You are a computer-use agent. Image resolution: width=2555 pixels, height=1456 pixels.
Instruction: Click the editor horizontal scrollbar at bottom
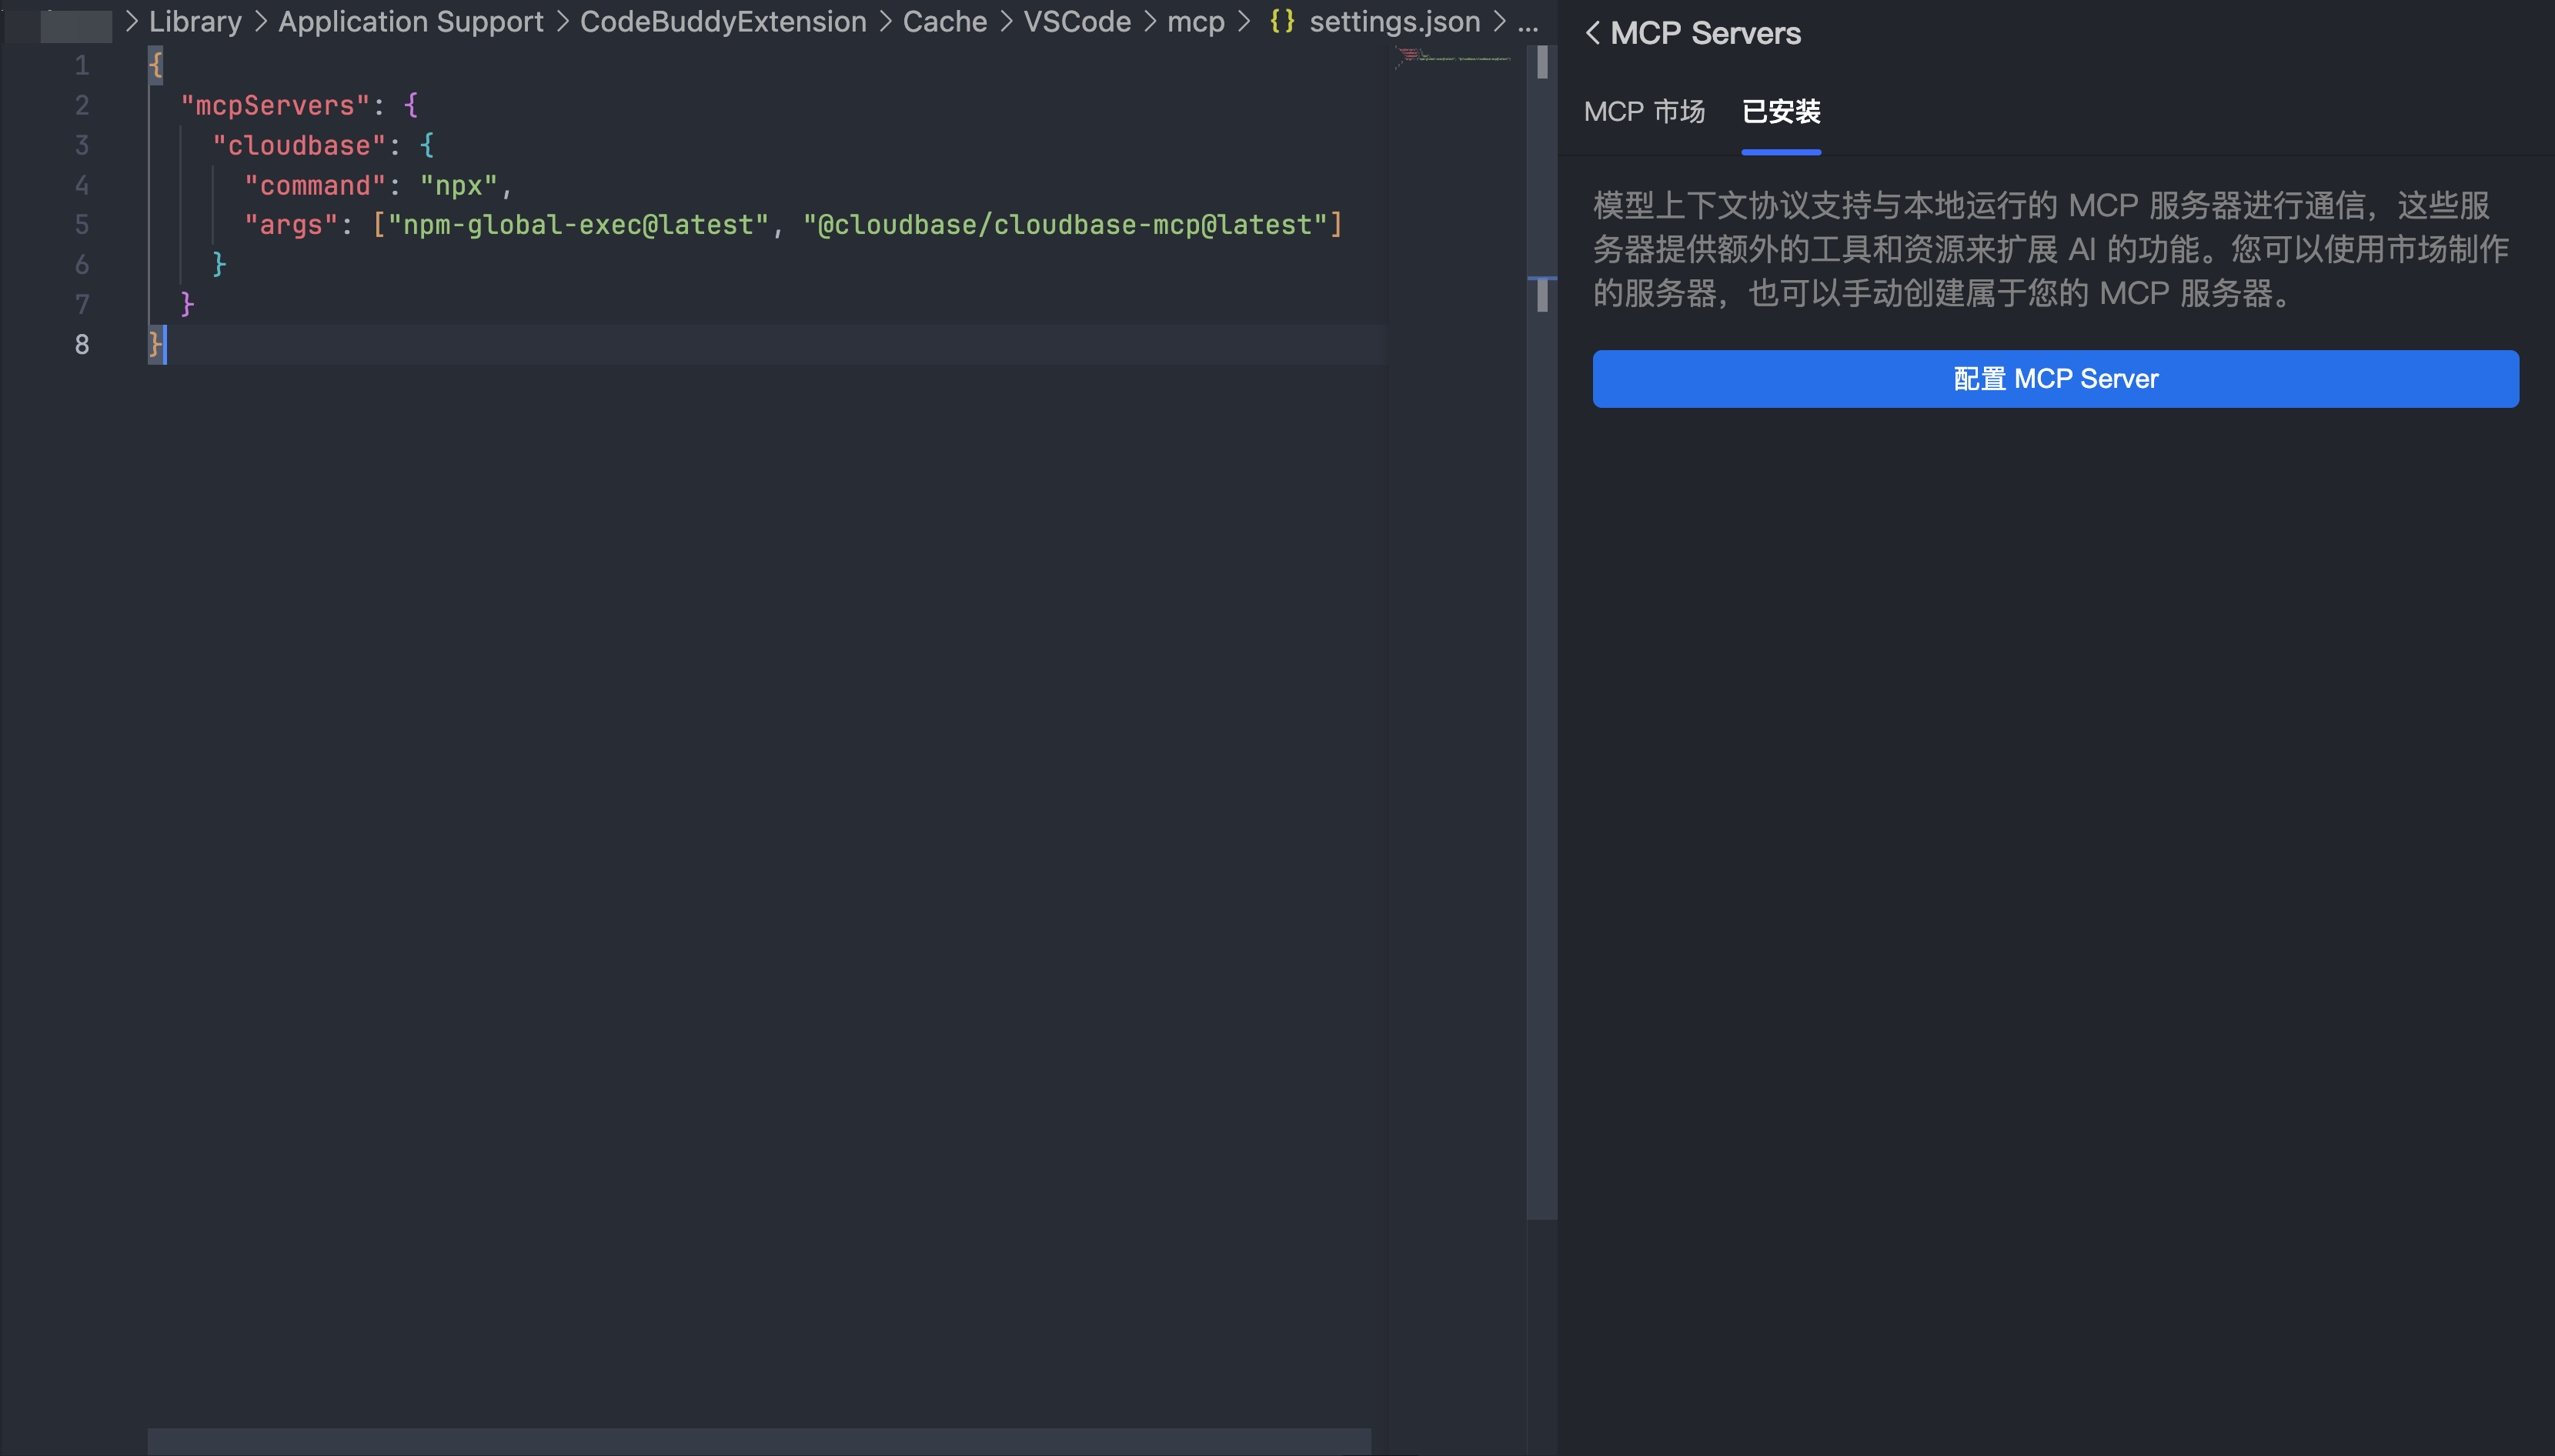(x=759, y=1441)
